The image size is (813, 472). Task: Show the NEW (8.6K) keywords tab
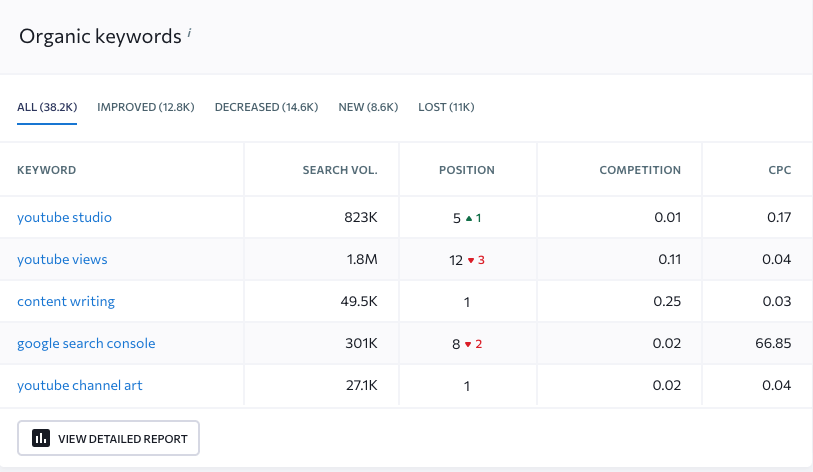(x=368, y=107)
